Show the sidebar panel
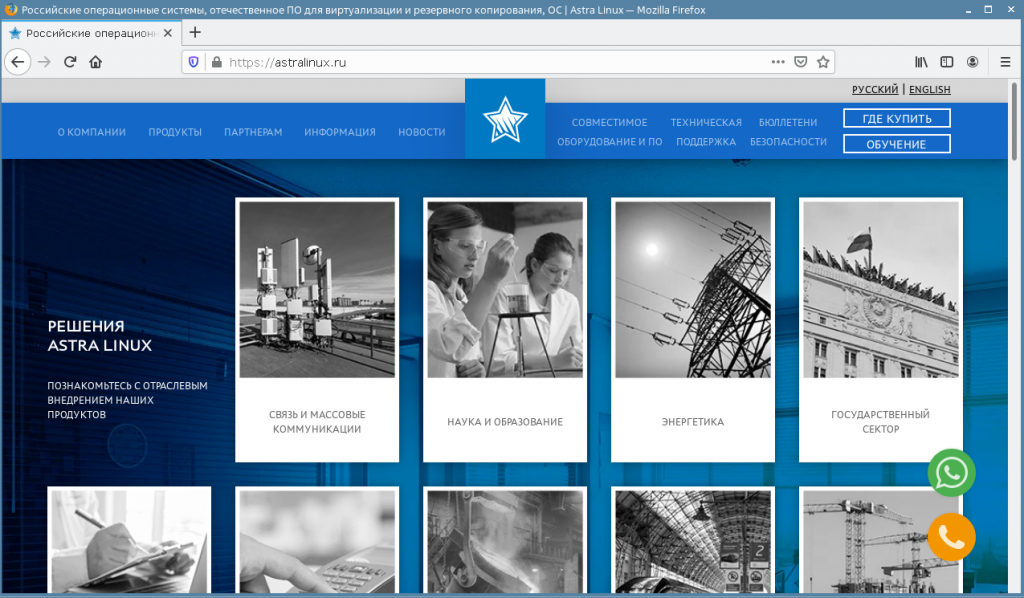This screenshot has height=598, width=1024. point(946,62)
